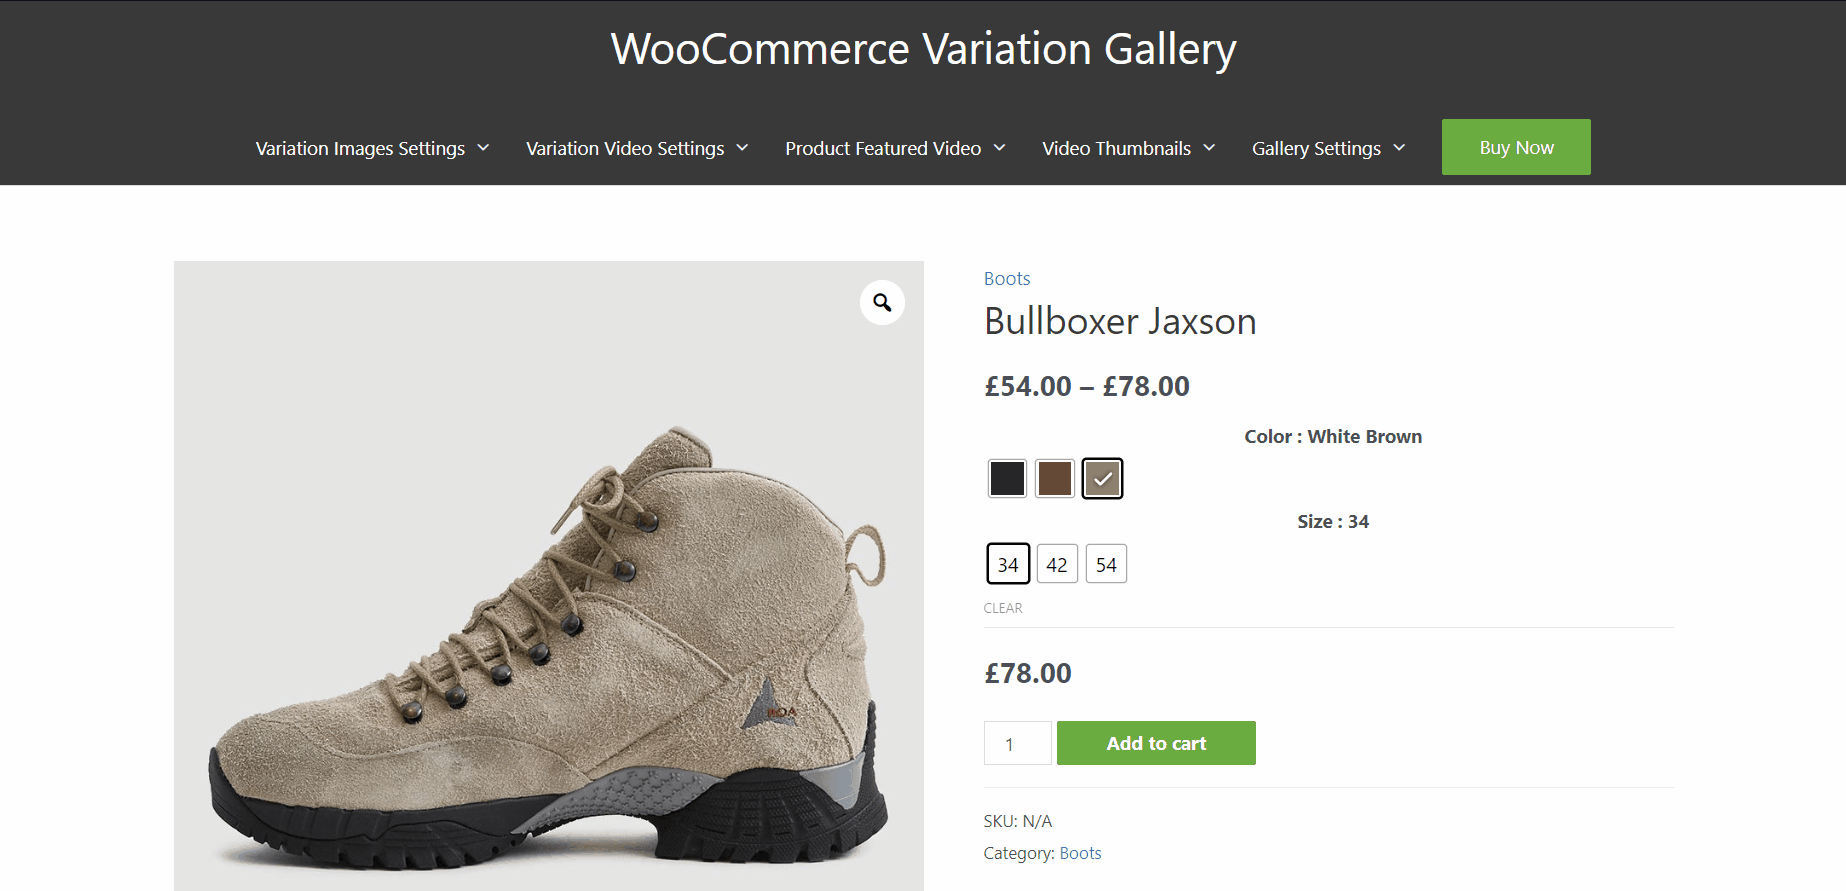Image resolution: width=1846 pixels, height=891 pixels.
Task: Open the Gallery Settings menu item
Action: (1316, 148)
